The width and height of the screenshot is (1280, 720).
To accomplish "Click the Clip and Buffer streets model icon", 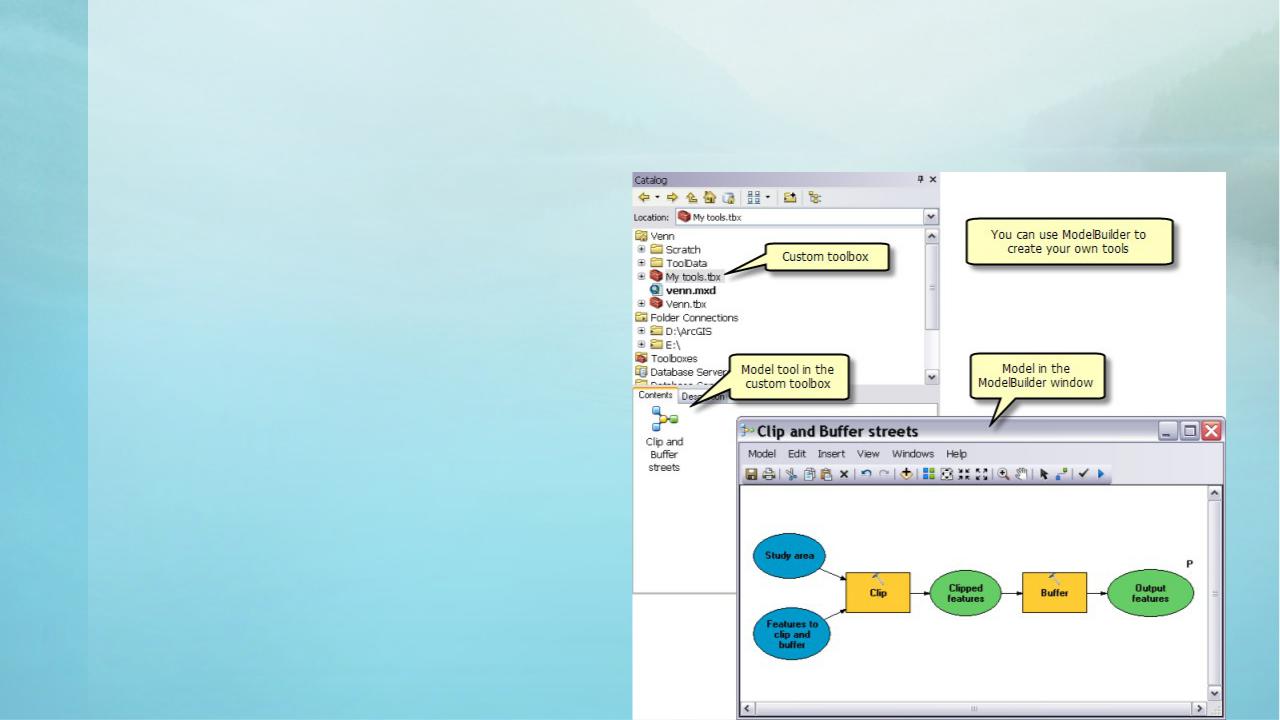I will click(x=664, y=419).
